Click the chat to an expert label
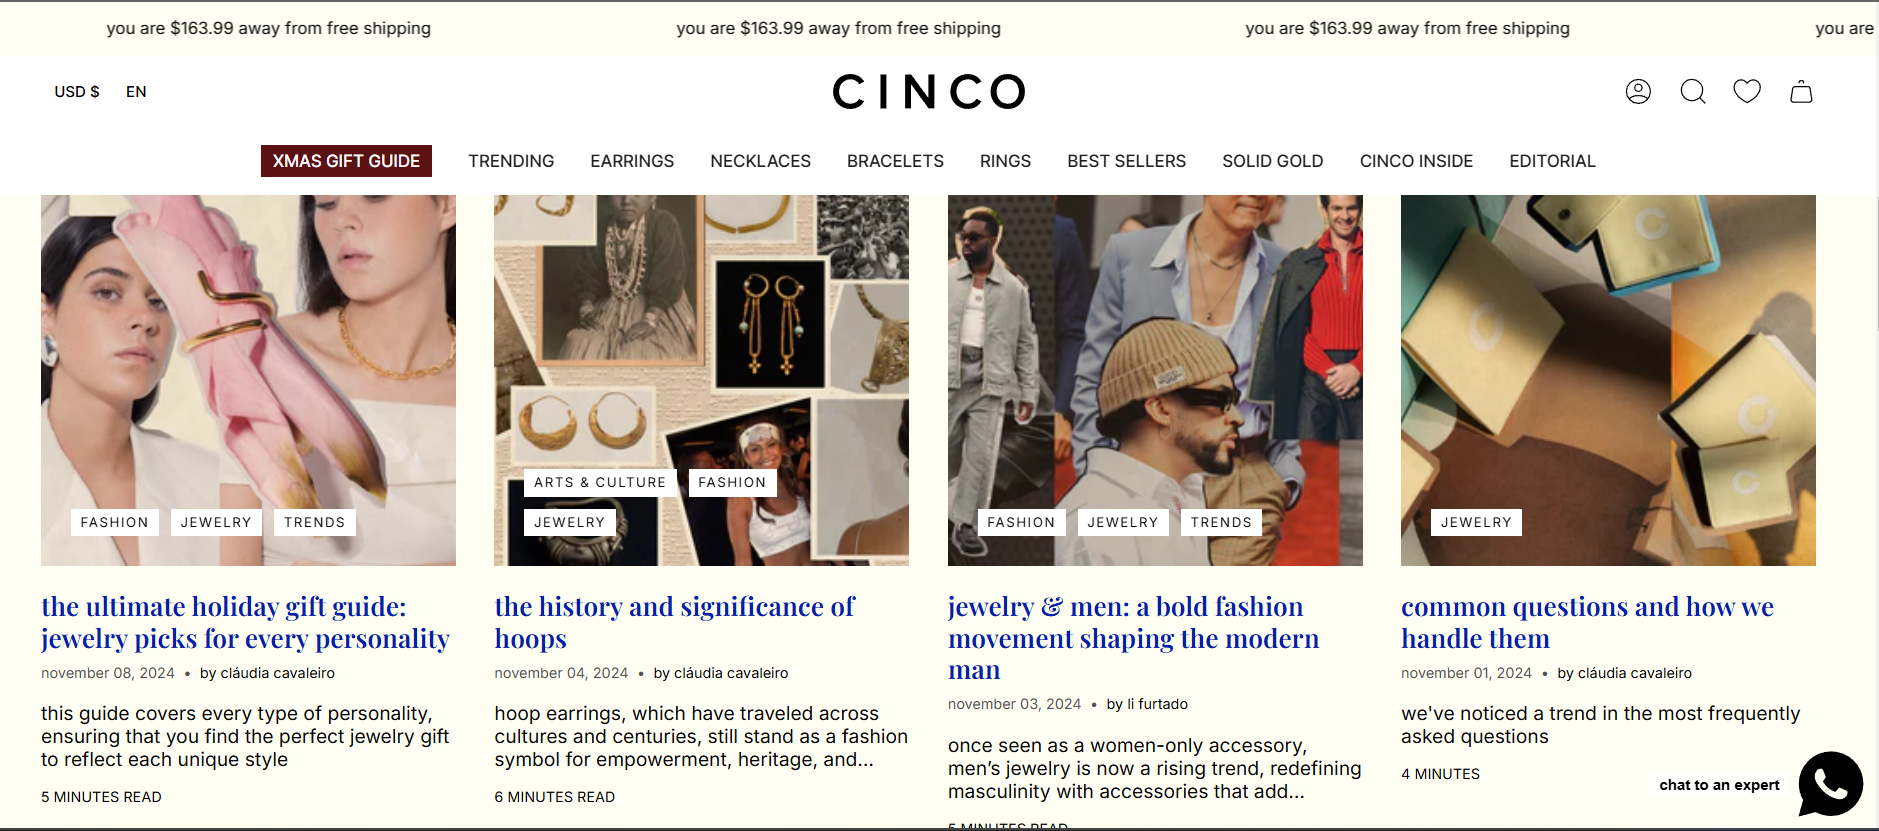 (1719, 785)
